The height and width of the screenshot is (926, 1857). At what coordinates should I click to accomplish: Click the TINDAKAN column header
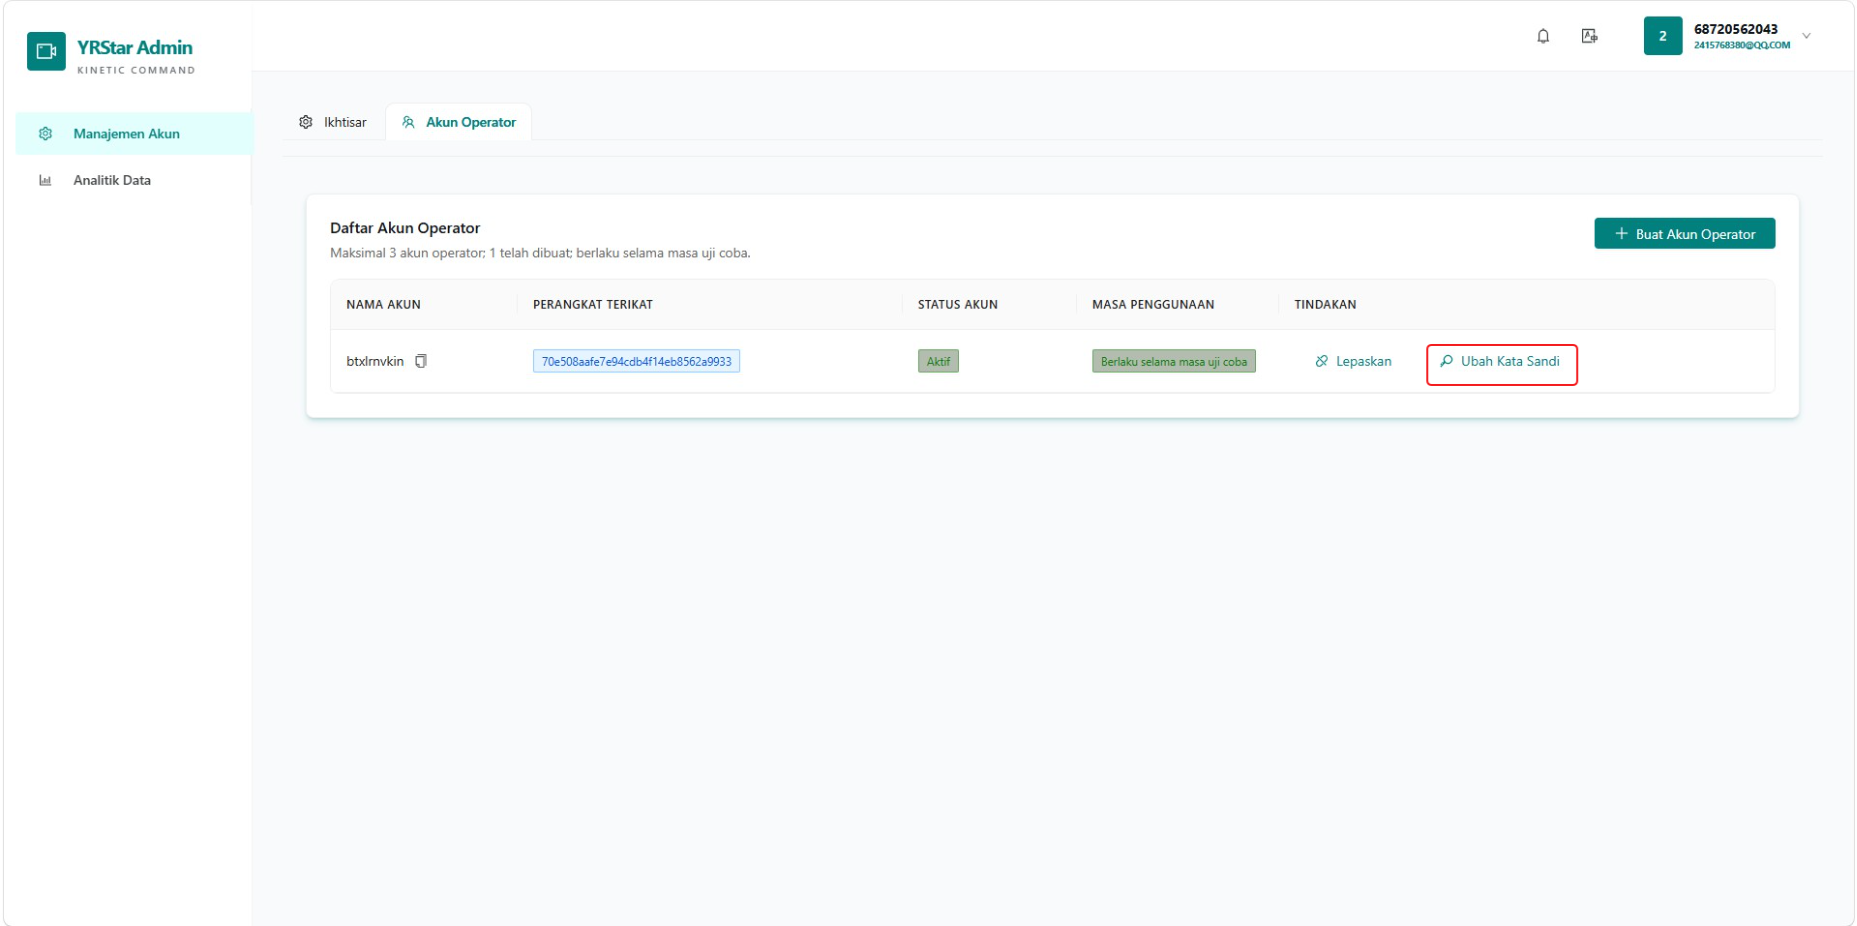coord(1325,305)
